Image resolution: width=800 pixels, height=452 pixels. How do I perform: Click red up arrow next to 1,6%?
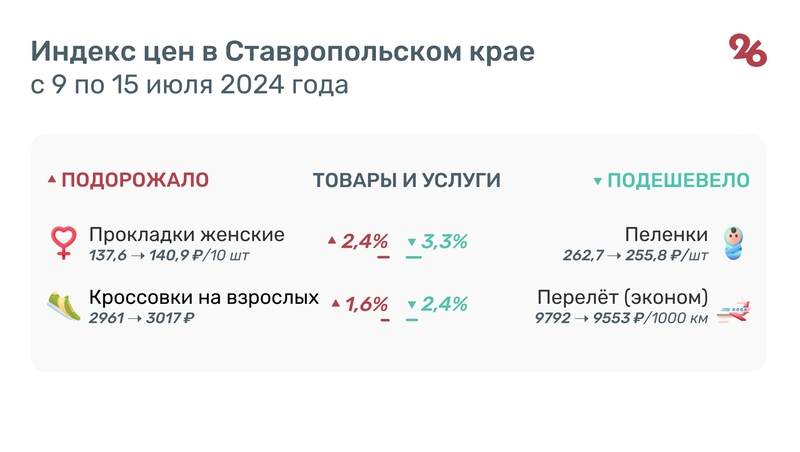336,304
